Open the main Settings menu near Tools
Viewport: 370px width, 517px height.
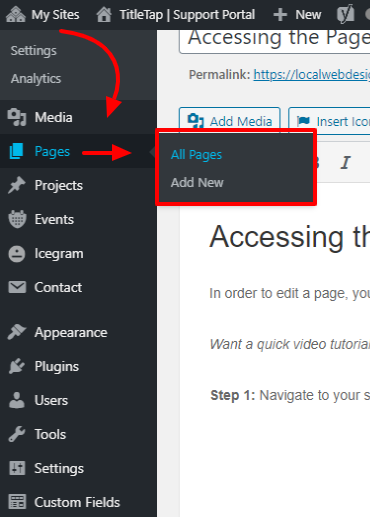click(x=59, y=469)
